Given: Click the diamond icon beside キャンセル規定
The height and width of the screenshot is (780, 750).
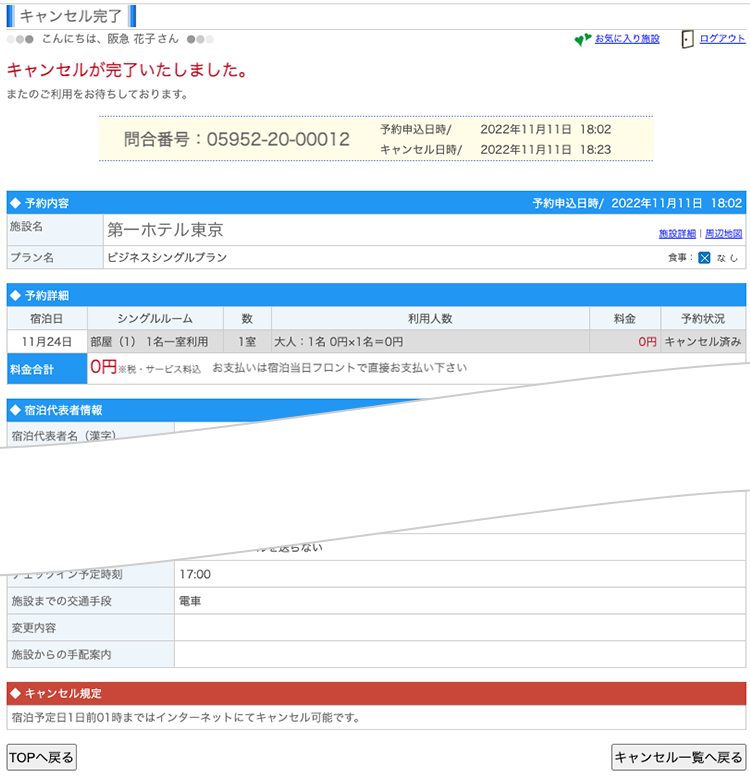Looking at the screenshot, I should tap(15, 693).
